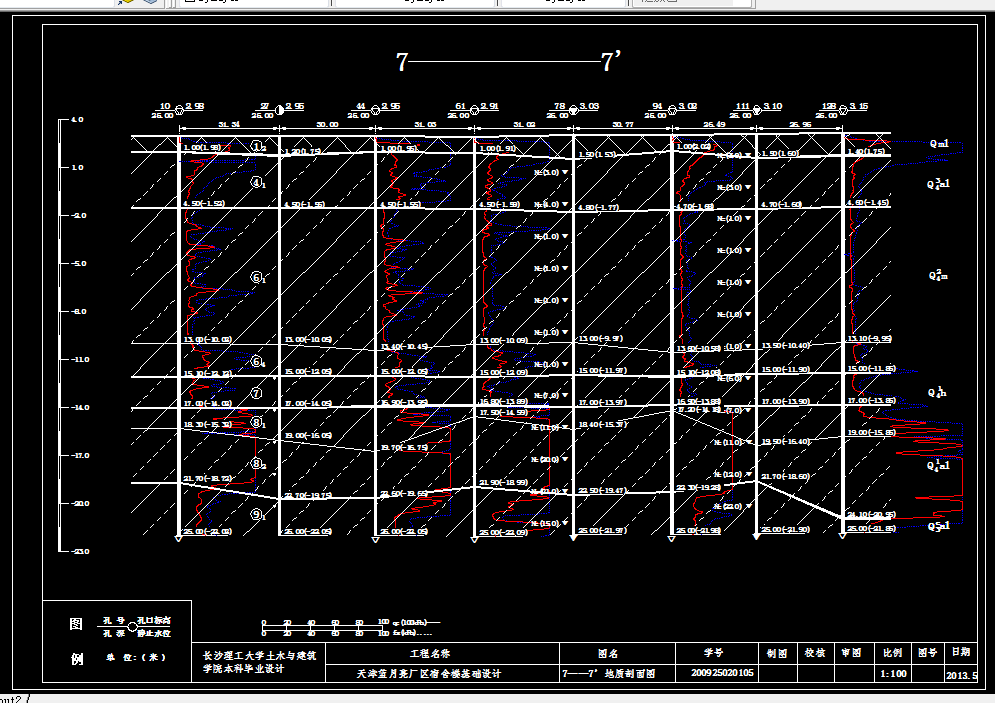Select the 30.00 spacing dimension
Viewport: 995px width, 703px height.
327,124
